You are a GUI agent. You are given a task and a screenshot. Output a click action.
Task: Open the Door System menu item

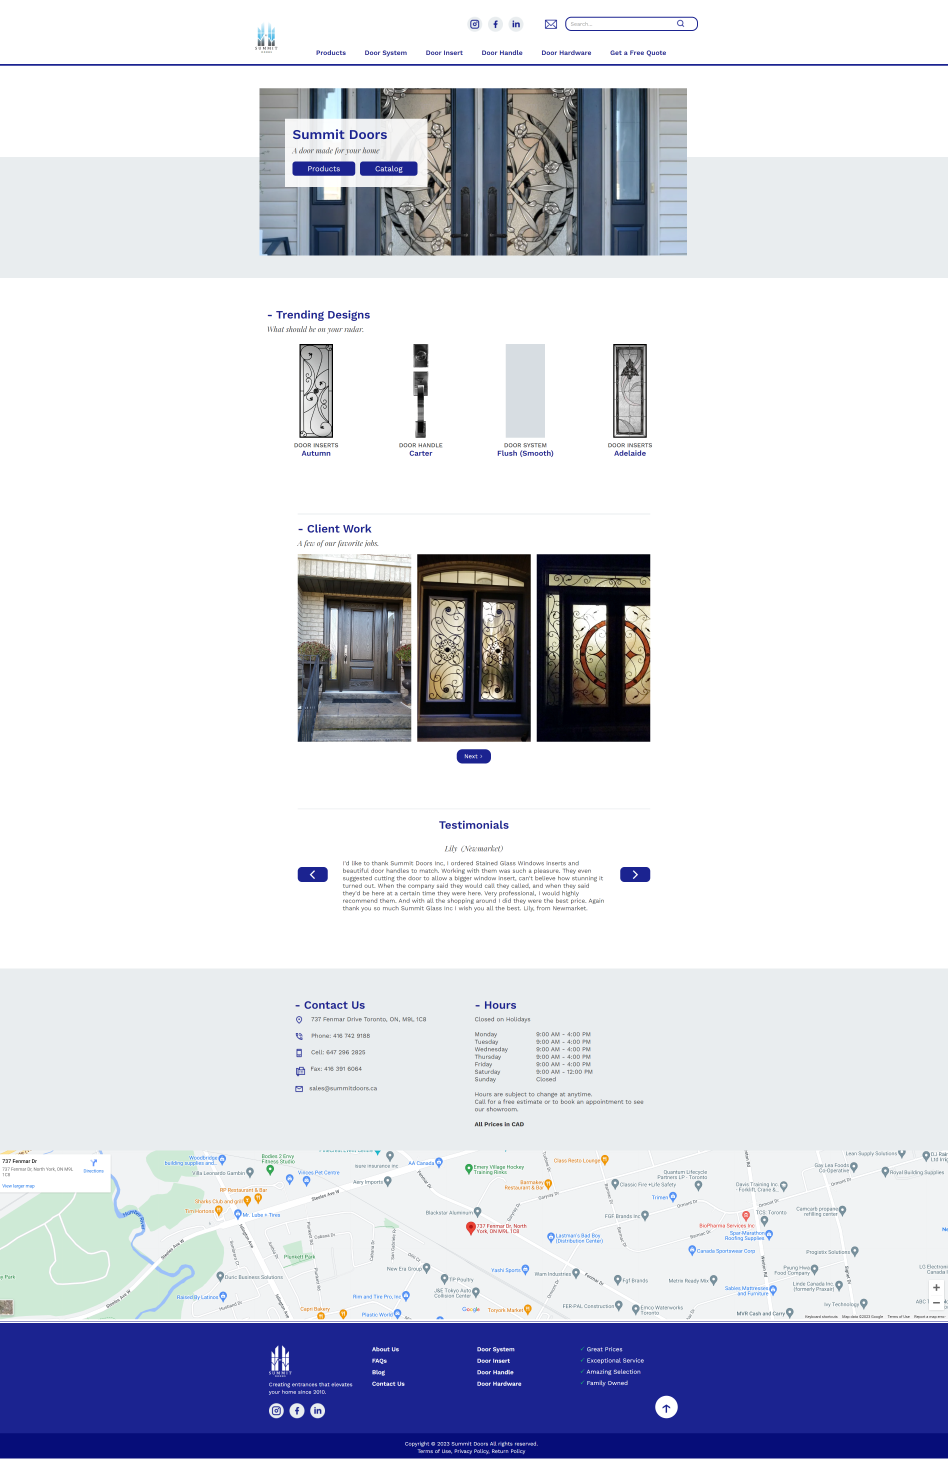(386, 53)
